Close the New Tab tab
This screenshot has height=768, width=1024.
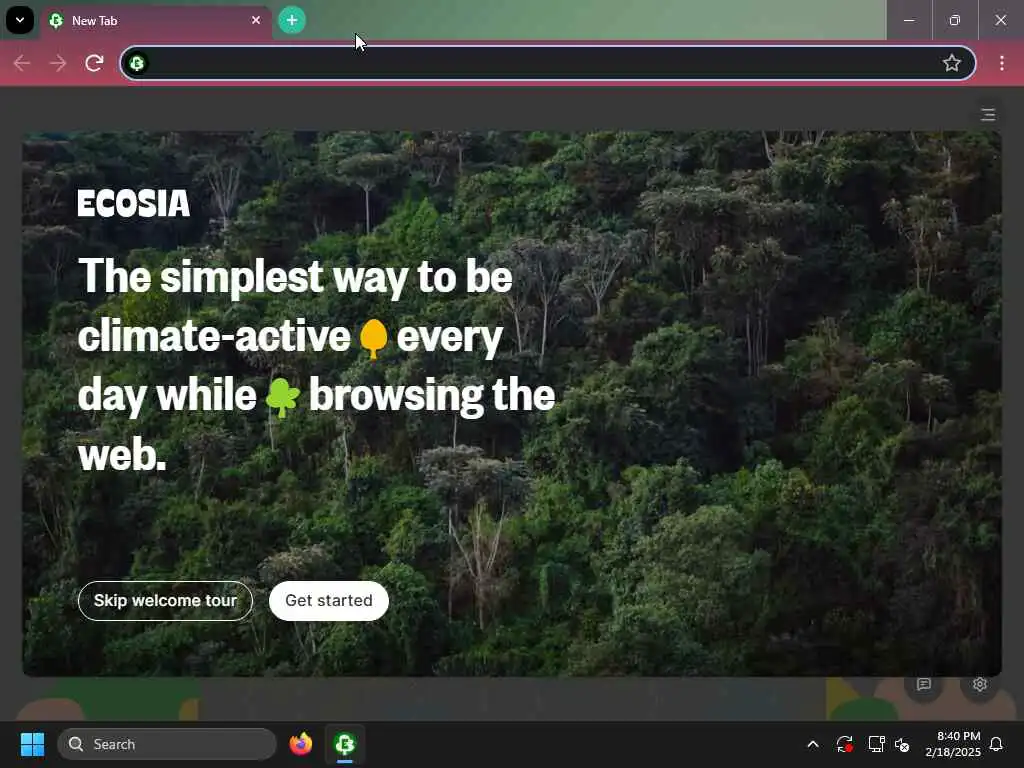[256, 20]
